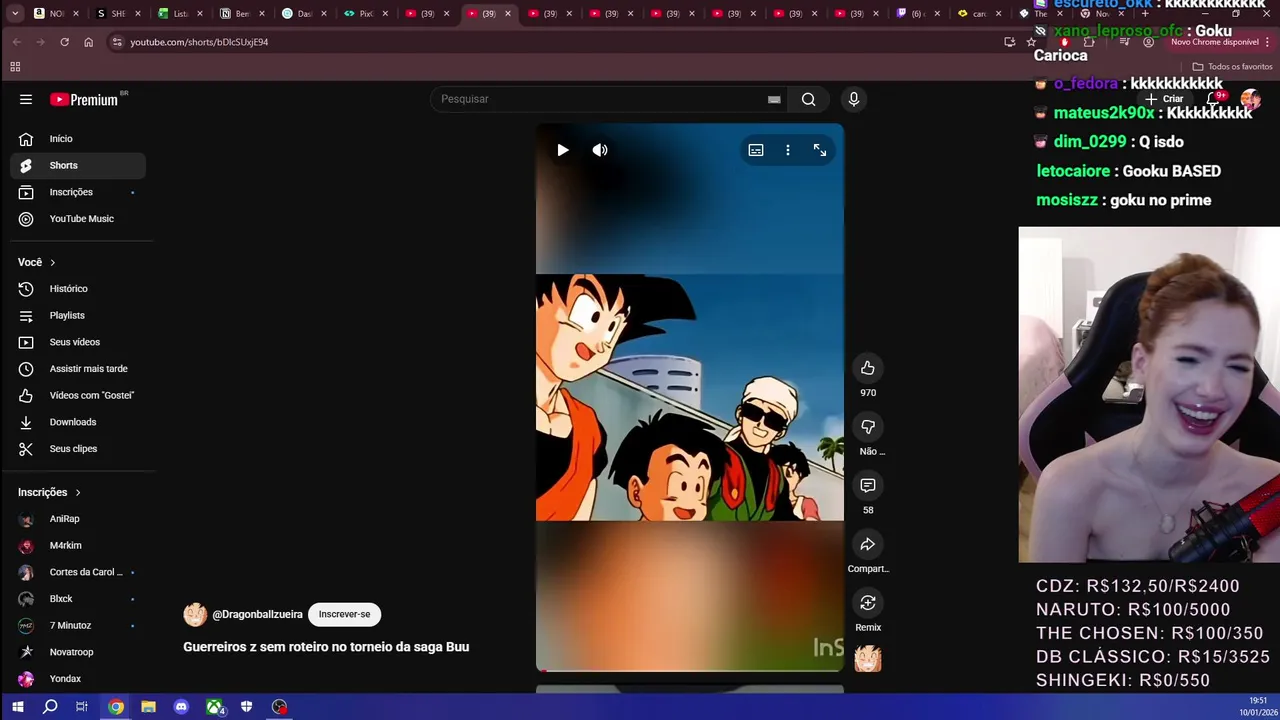Open Discord from the taskbar

click(181, 707)
